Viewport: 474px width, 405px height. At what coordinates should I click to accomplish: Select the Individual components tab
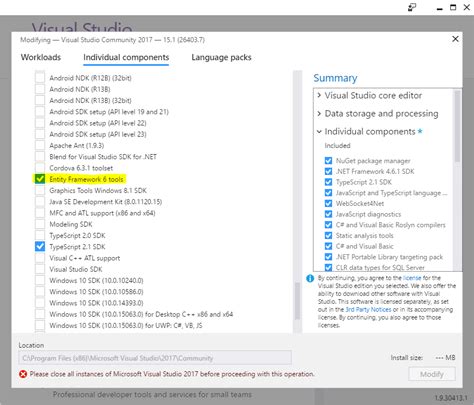[126, 57]
